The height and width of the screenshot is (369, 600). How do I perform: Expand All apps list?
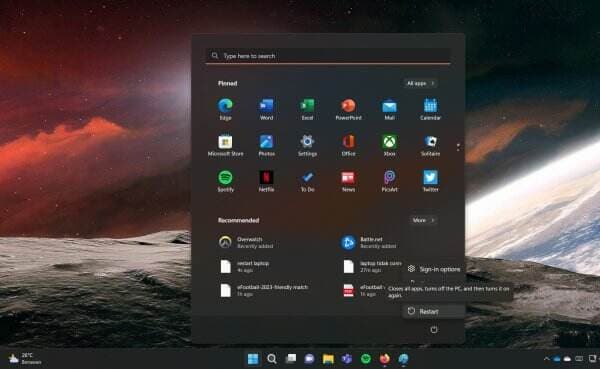420,83
